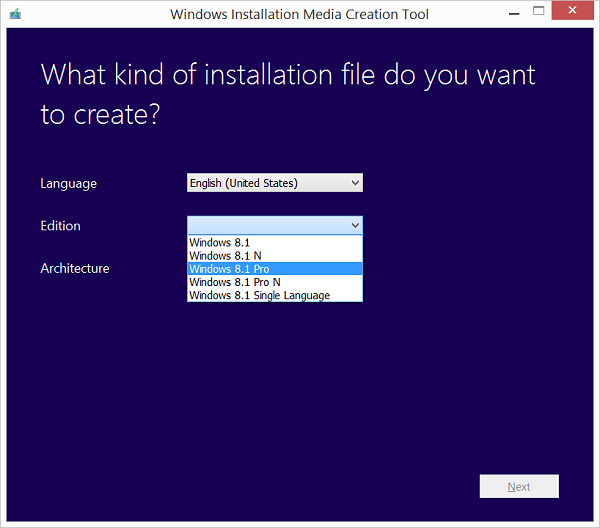Click the Architecture label
The width and height of the screenshot is (600, 528).
(x=75, y=268)
